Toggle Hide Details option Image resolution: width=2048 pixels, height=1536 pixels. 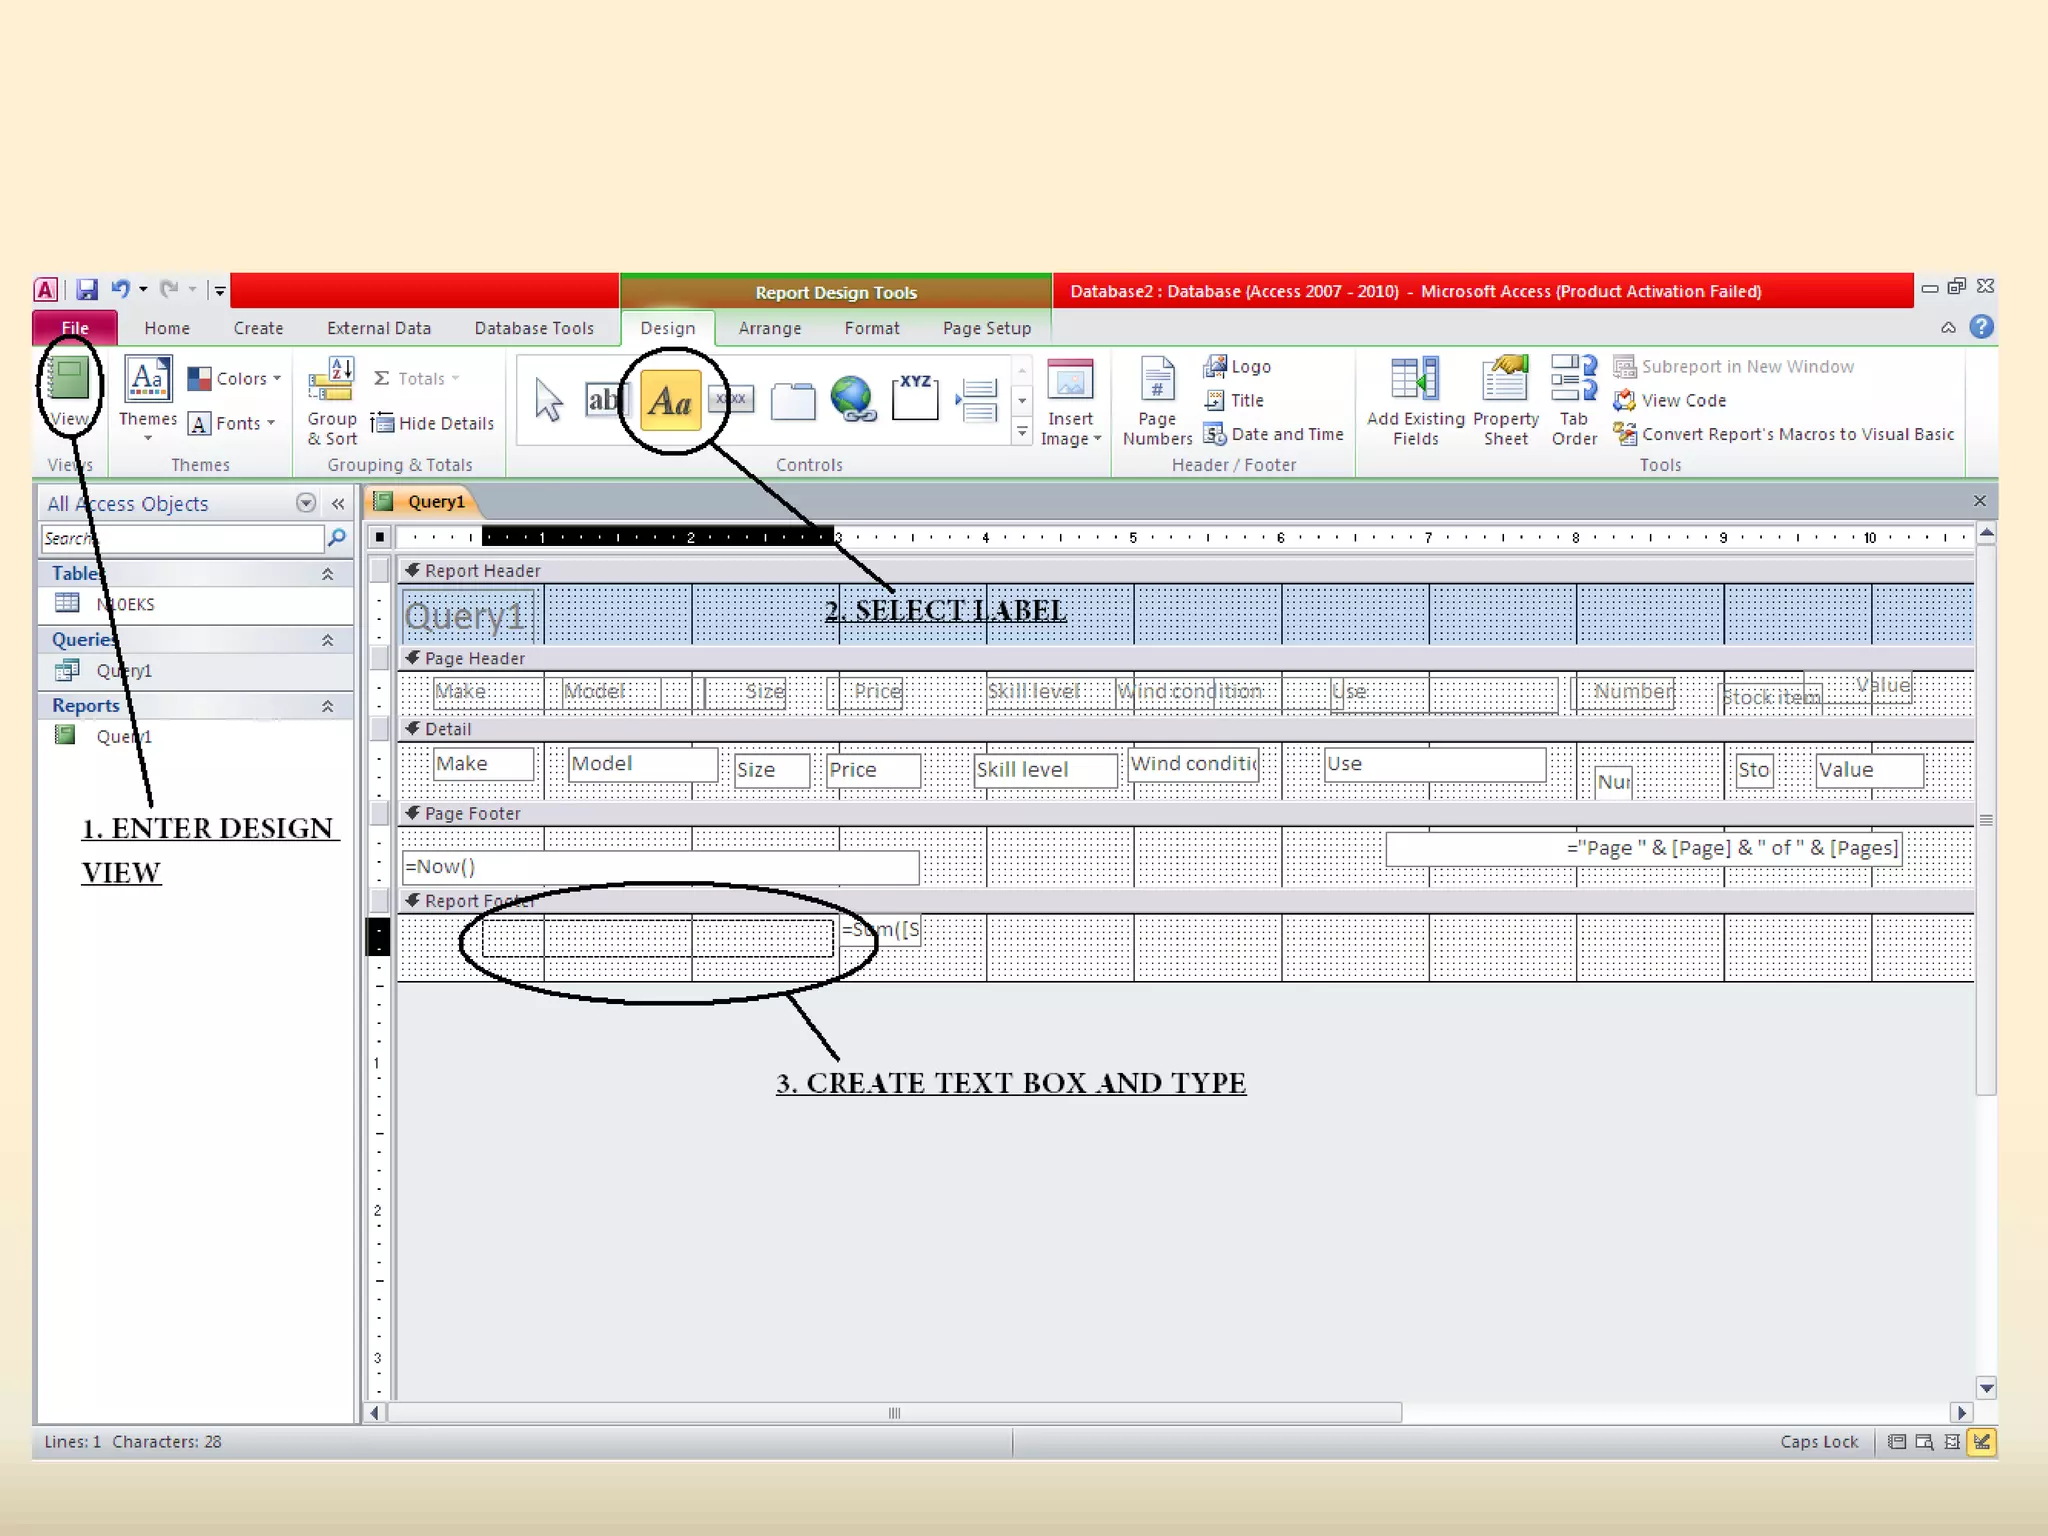[x=433, y=424]
